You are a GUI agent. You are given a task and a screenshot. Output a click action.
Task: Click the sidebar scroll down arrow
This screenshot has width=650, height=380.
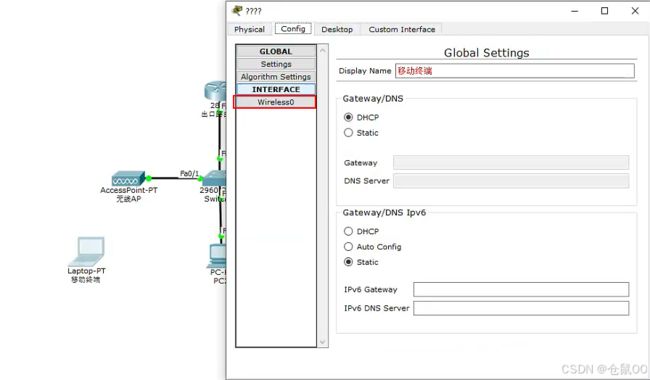click(x=323, y=342)
